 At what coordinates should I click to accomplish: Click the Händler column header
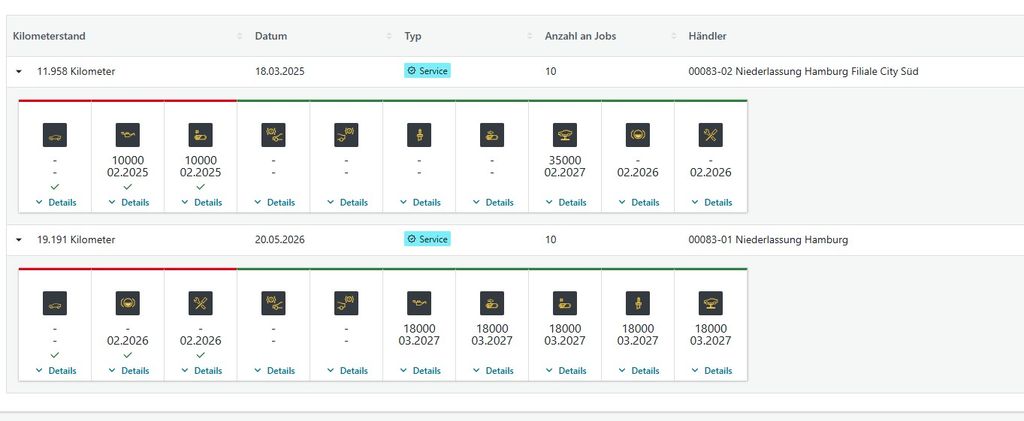coord(707,37)
